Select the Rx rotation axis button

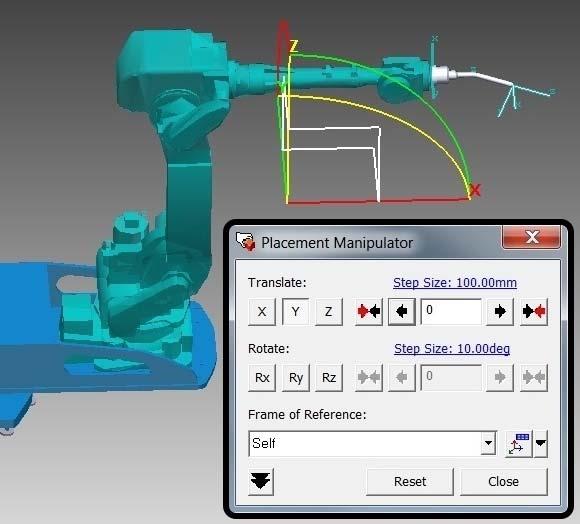[262, 378]
